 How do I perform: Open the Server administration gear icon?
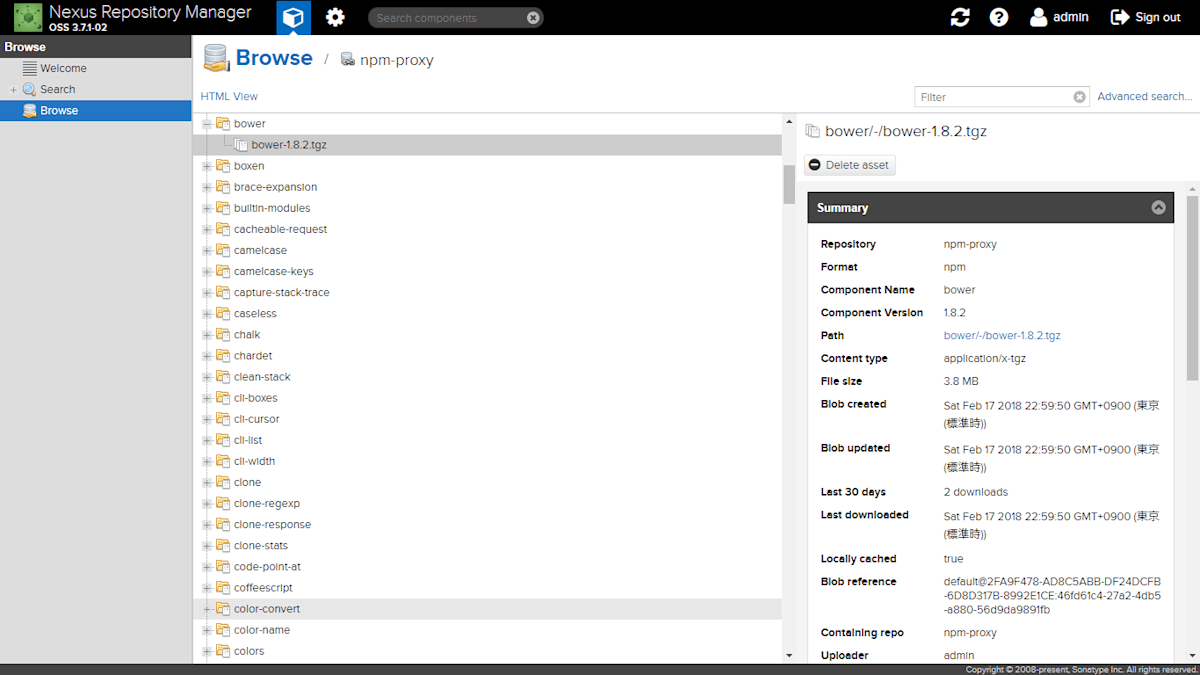coord(335,17)
